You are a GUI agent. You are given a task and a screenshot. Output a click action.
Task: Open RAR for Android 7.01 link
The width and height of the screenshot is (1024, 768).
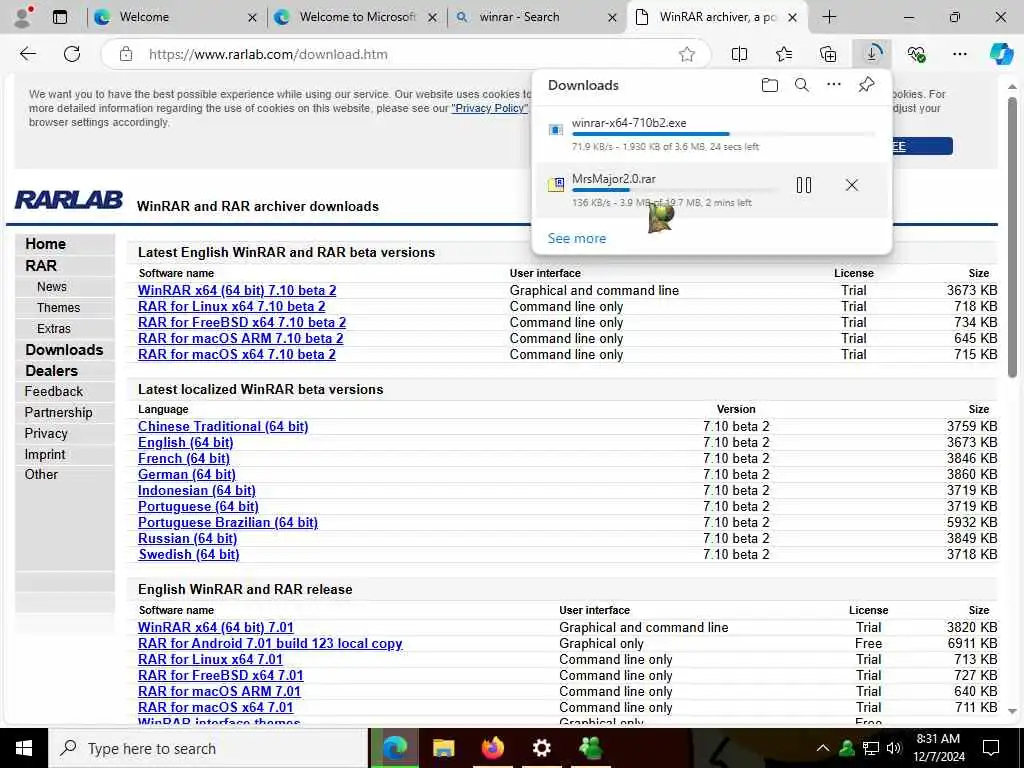[x=270, y=643]
